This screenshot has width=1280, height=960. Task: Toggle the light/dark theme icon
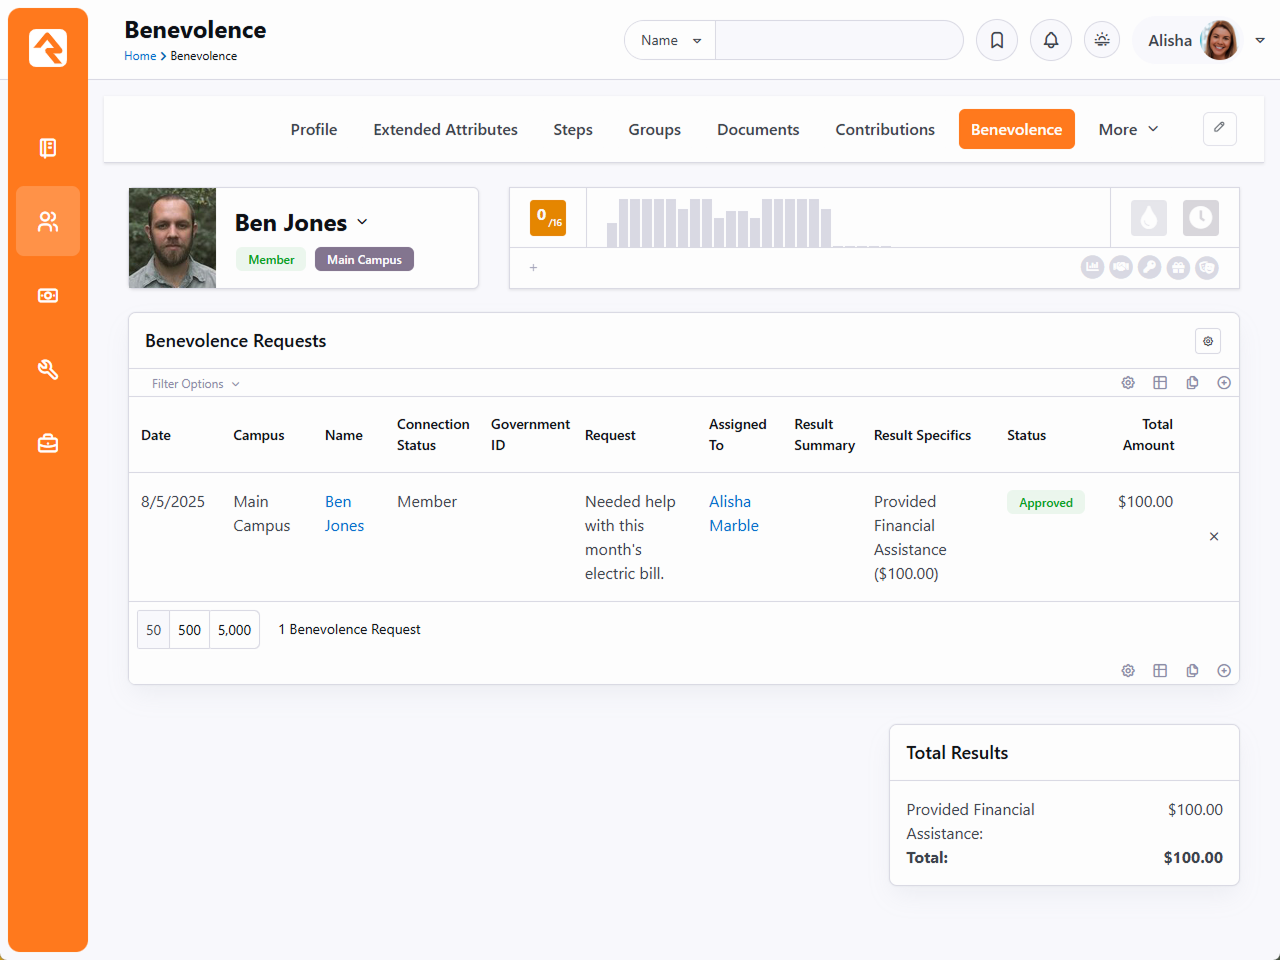click(x=1102, y=40)
